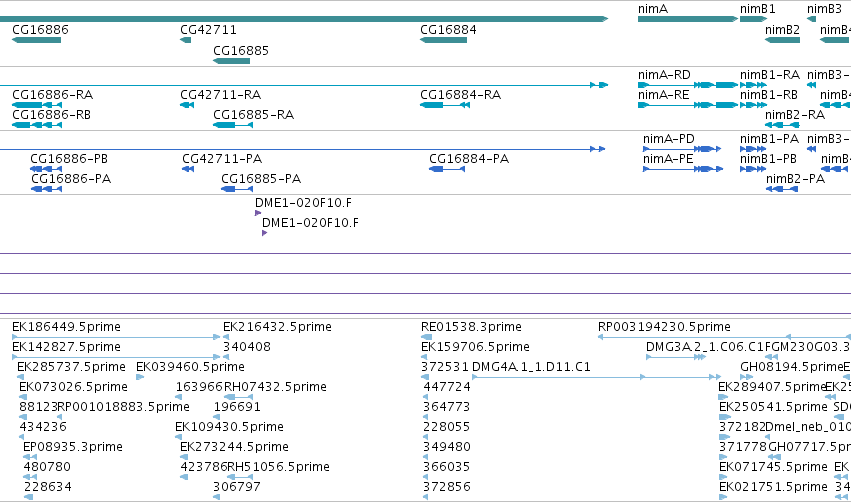Open the EK285737.5prime EST label
Screen dimensions: 851x502
click(72, 367)
